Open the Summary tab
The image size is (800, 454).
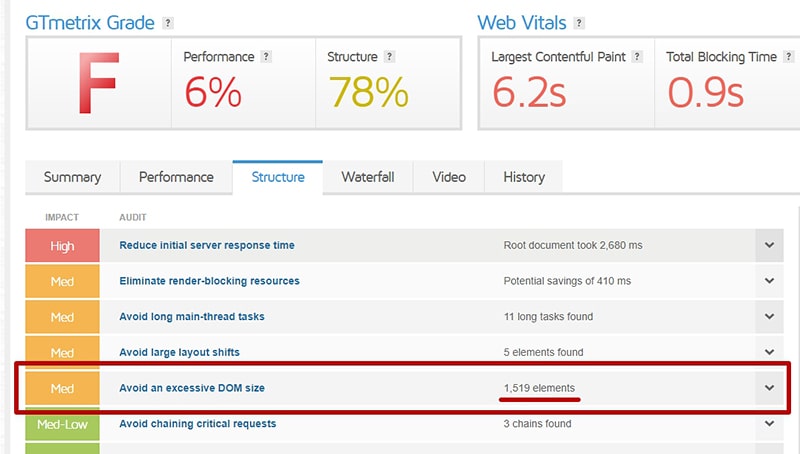tap(72, 177)
